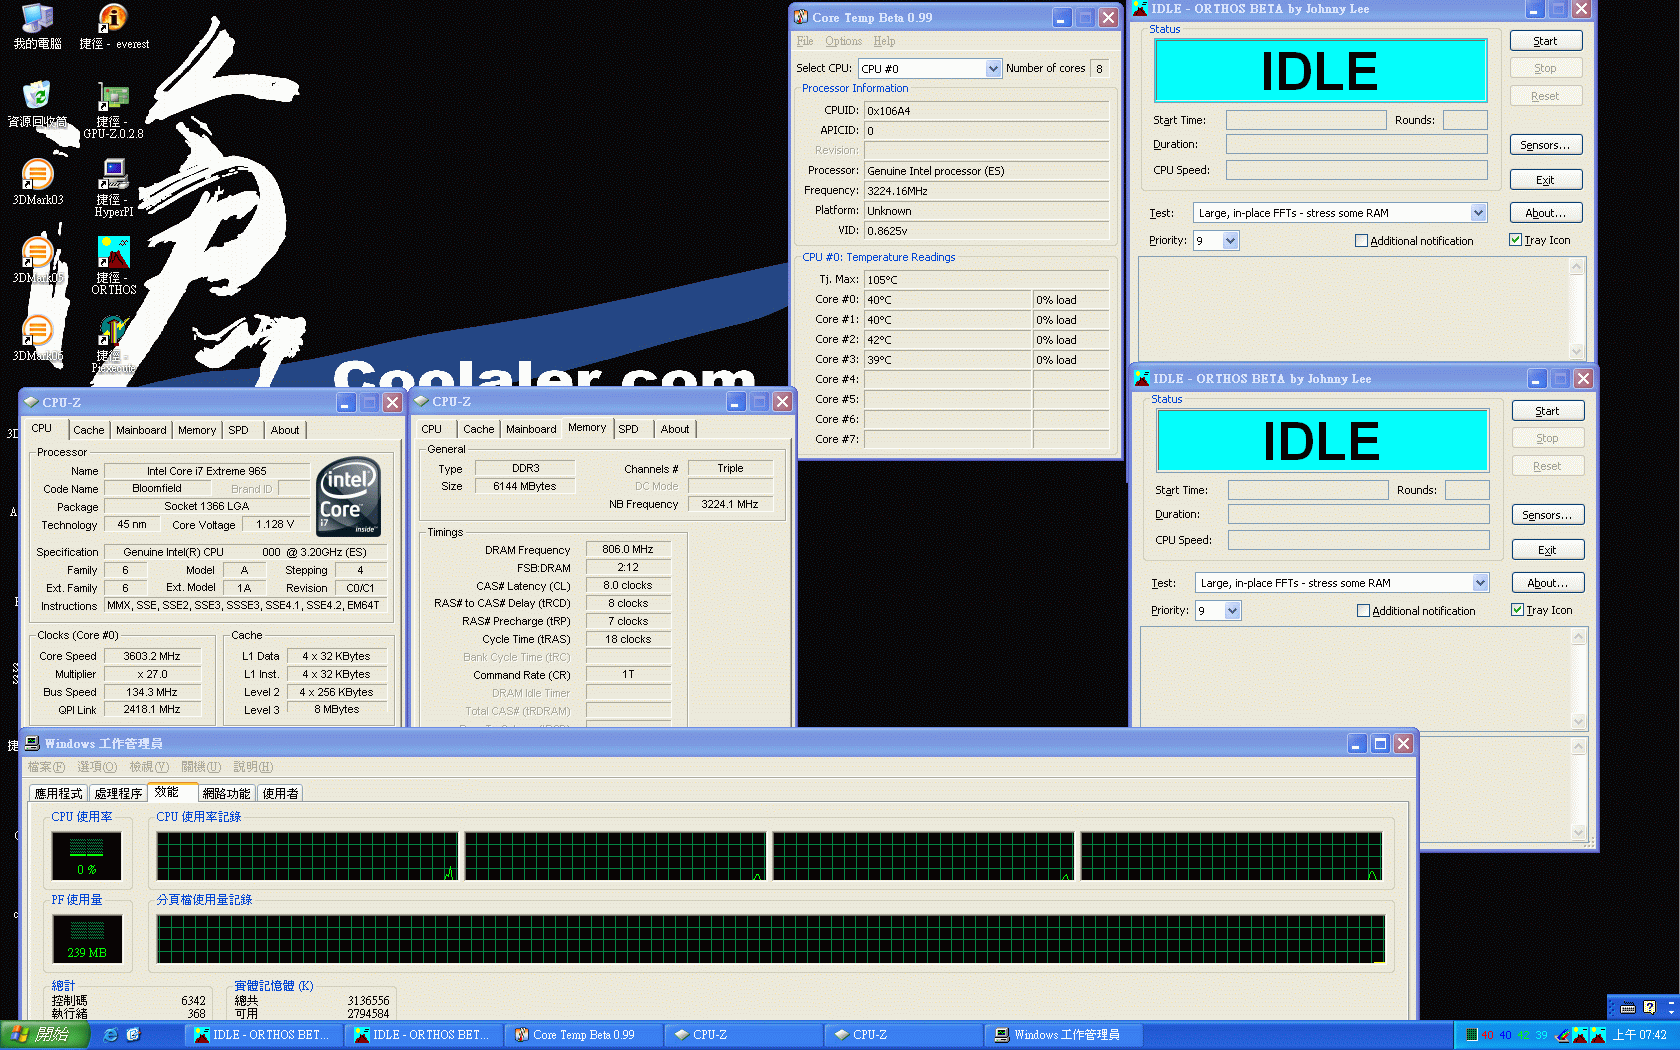This screenshot has width=1680, height=1050.
Task: Click the left CPU-Z window title icon
Action: click(x=31, y=402)
